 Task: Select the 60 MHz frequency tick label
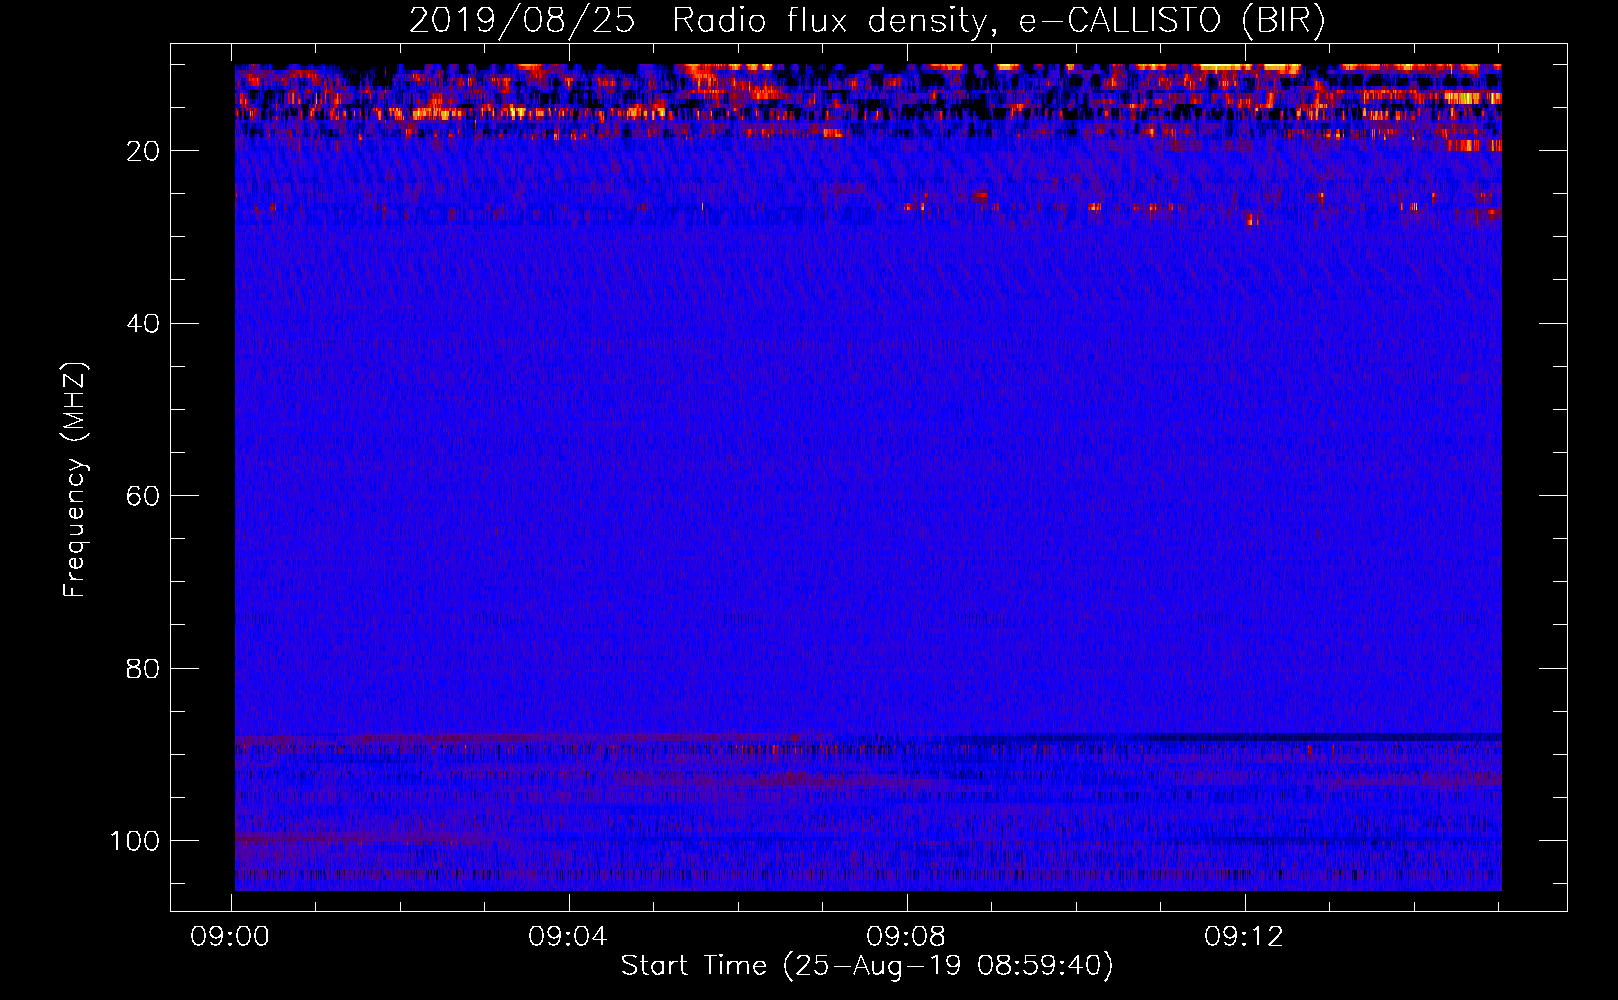point(144,496)
